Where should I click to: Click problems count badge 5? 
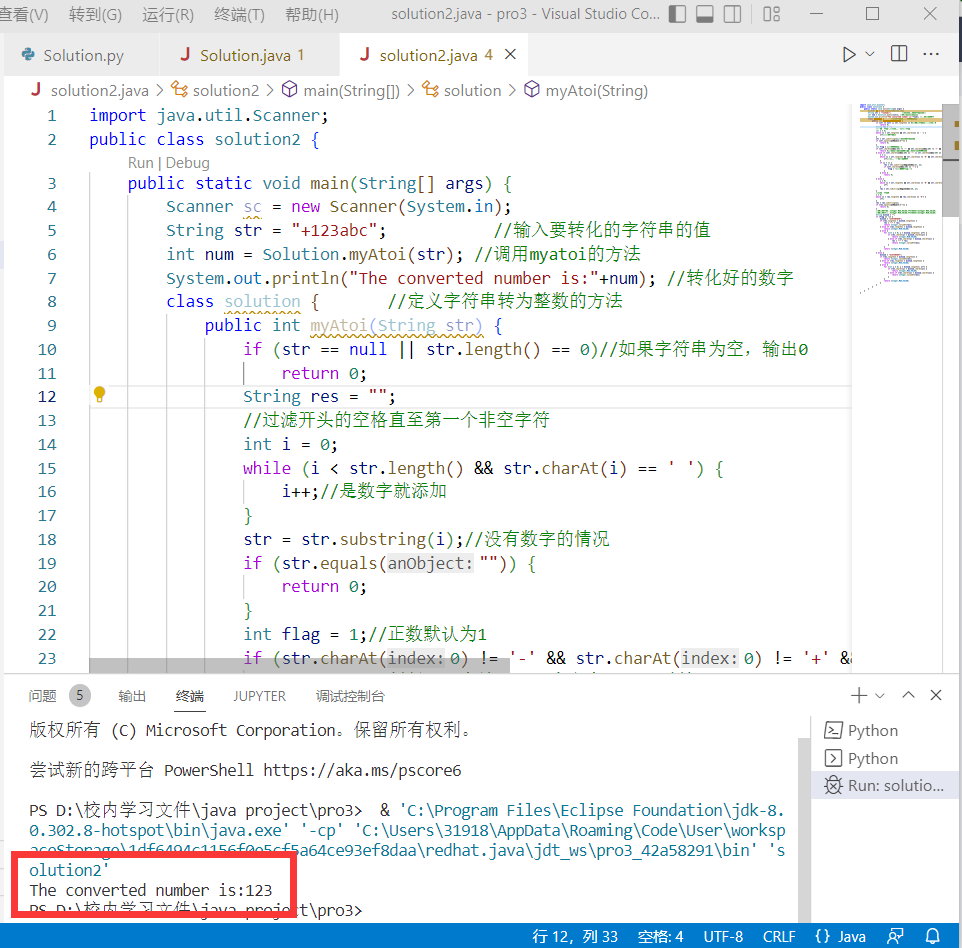coord(80,696)
